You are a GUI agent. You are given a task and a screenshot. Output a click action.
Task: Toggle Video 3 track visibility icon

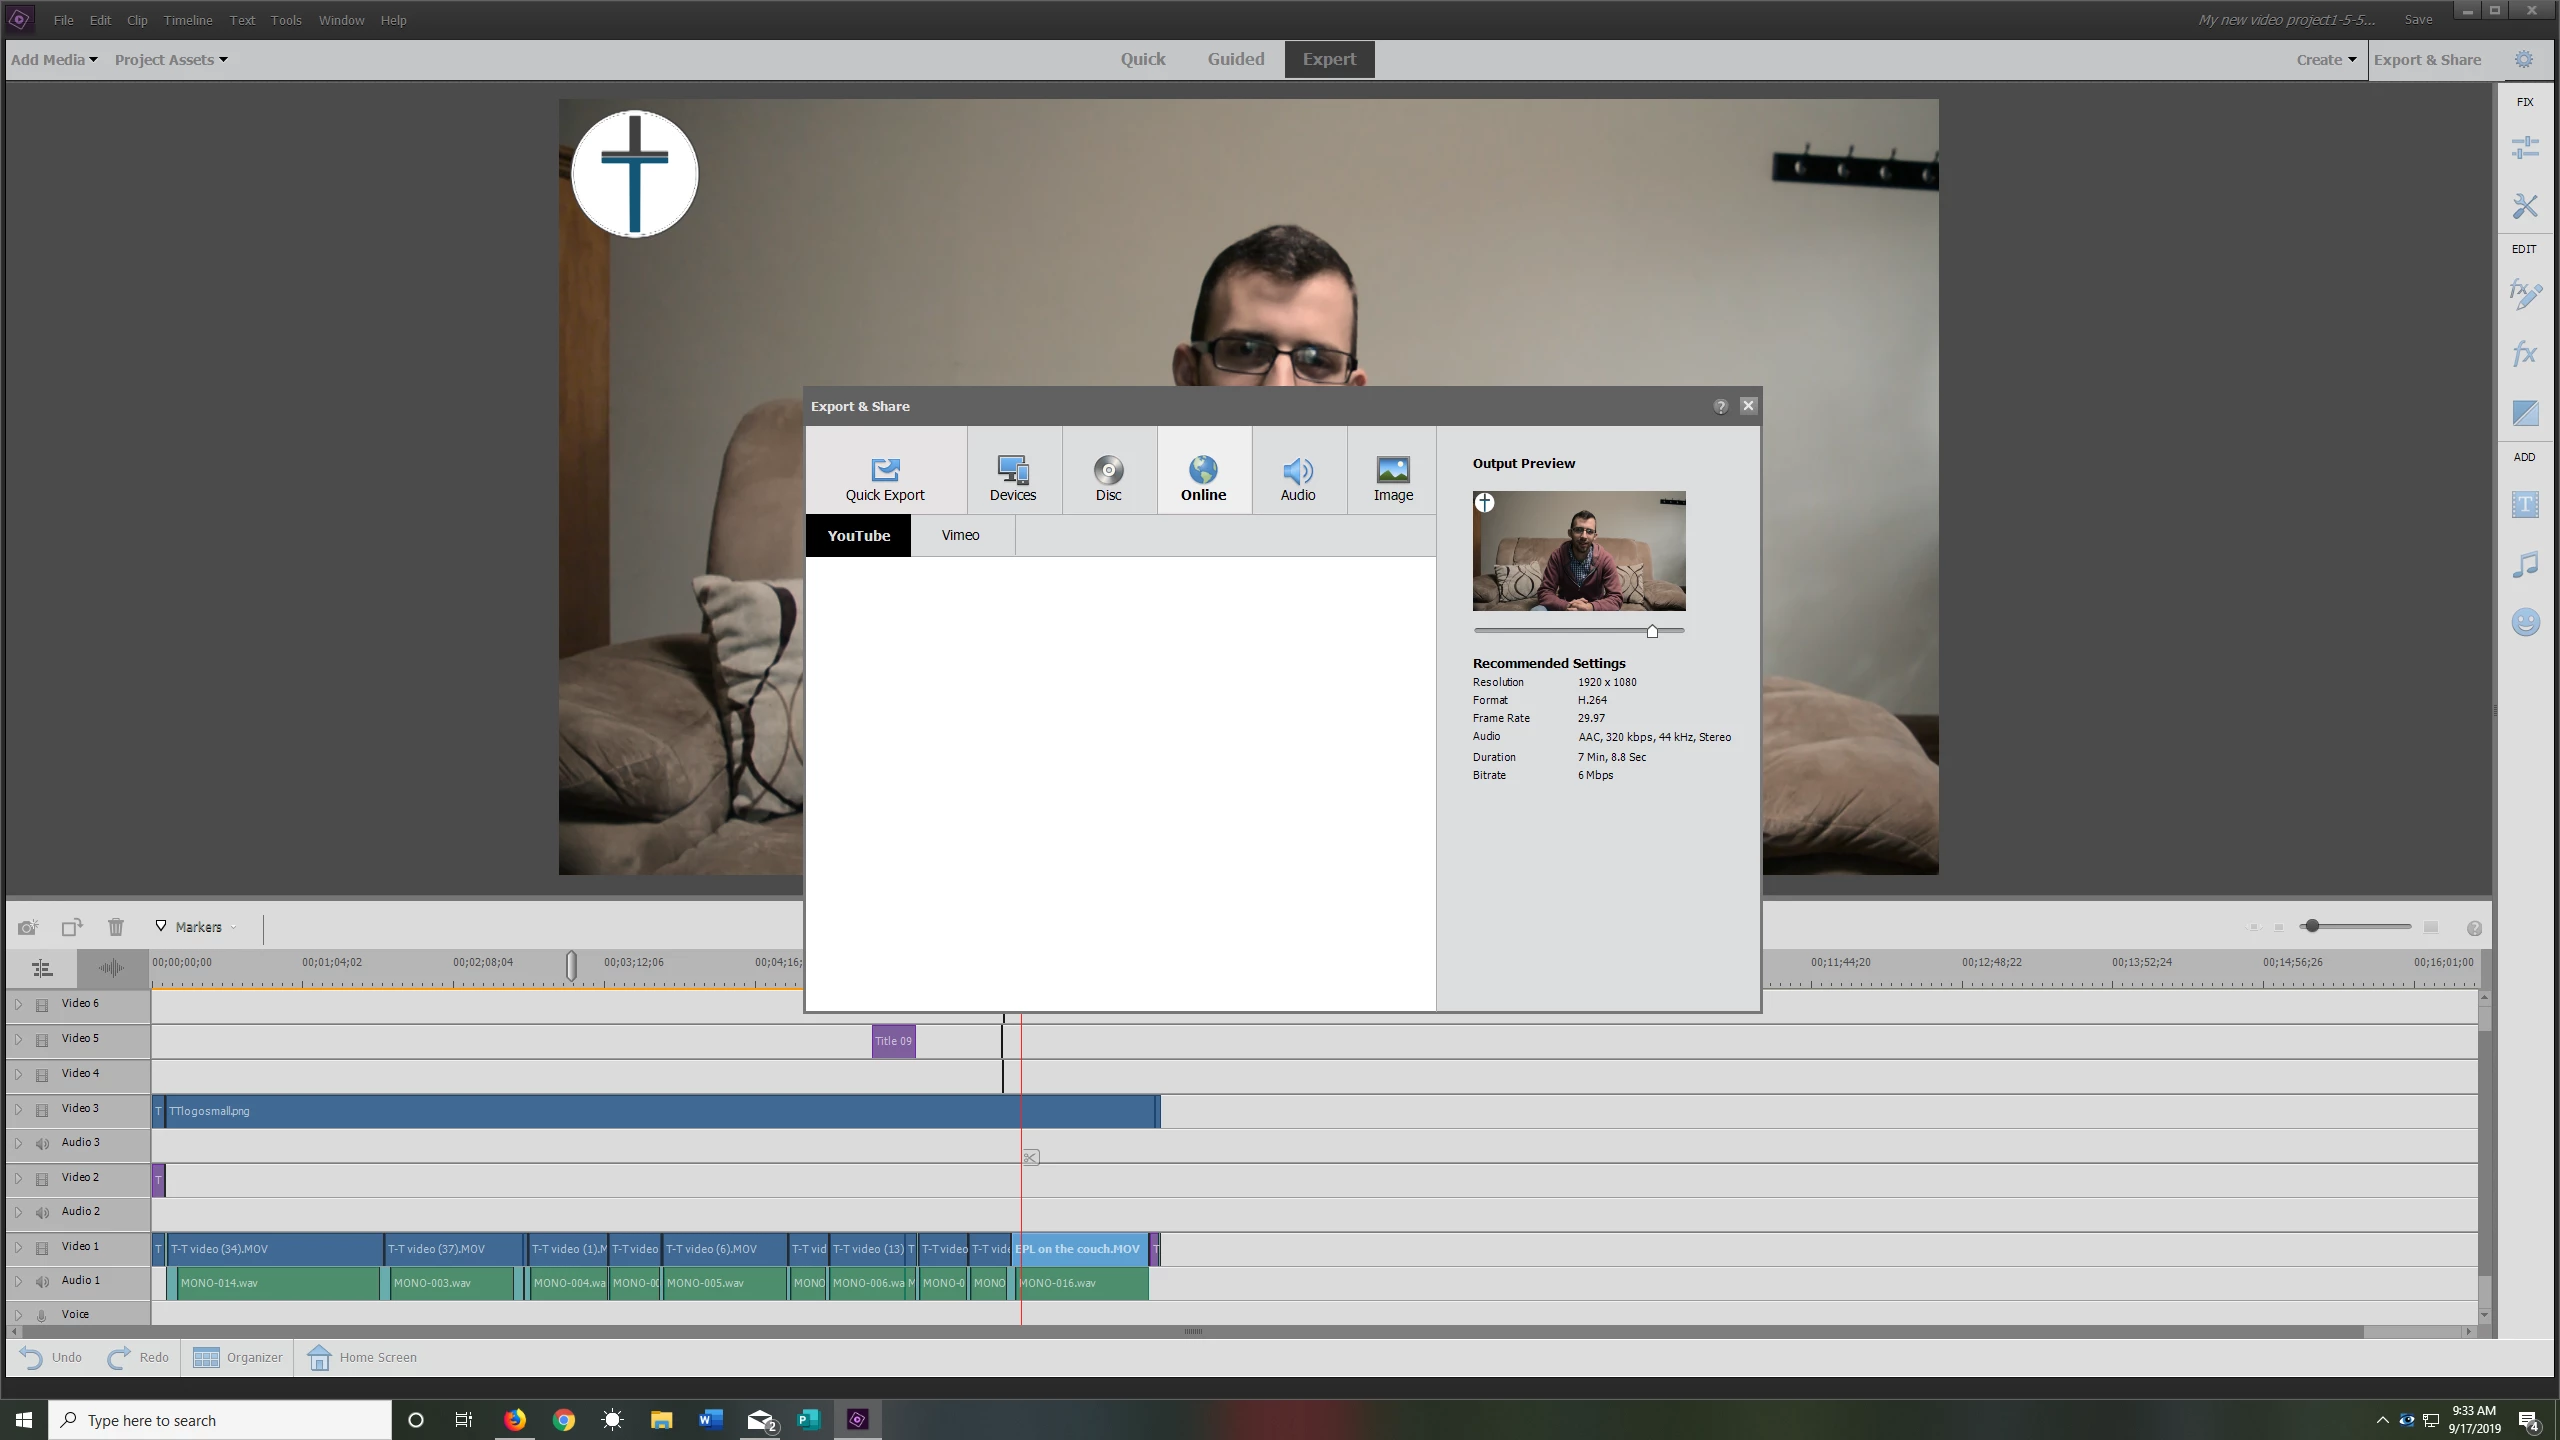(x=42, y=1109)
